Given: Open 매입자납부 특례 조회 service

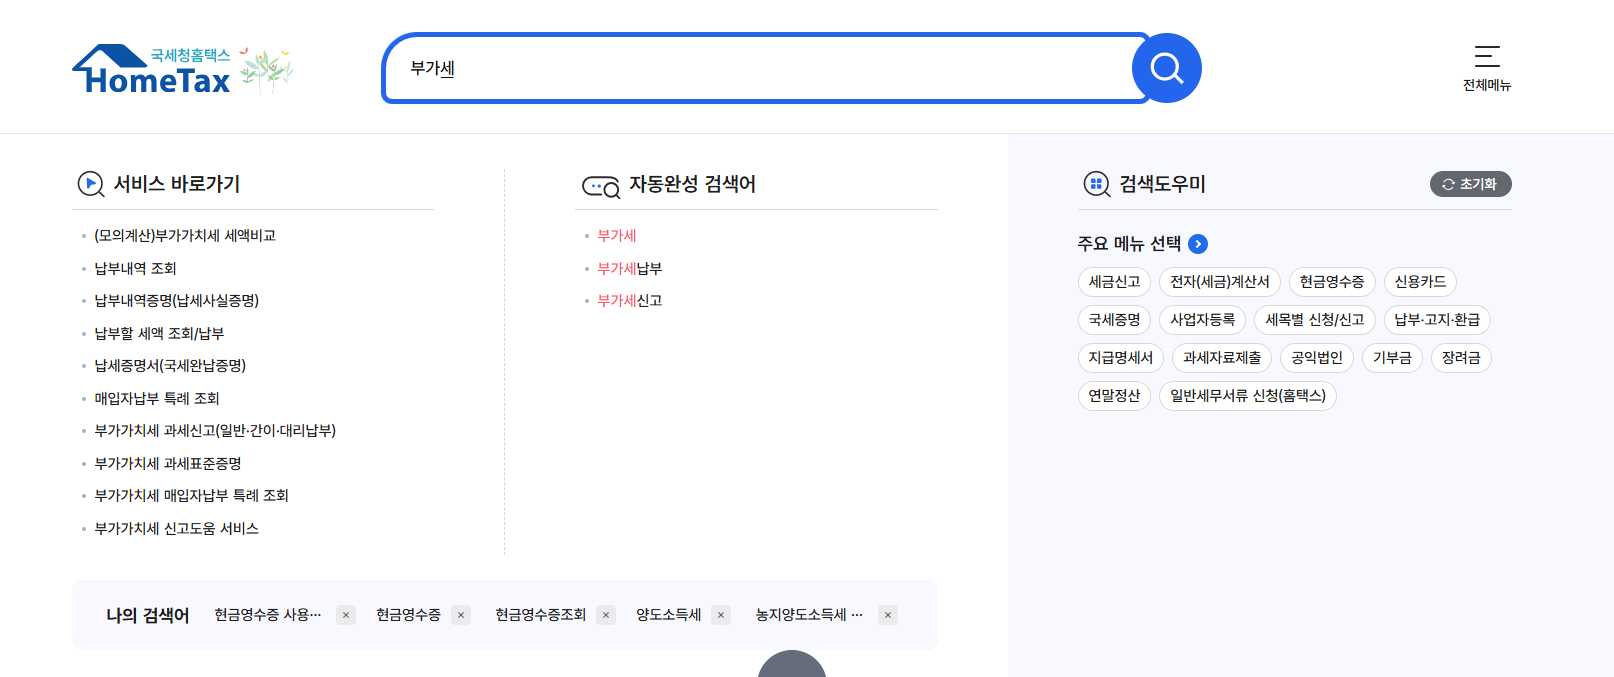Looking at the screenshot, I should 157,399.
